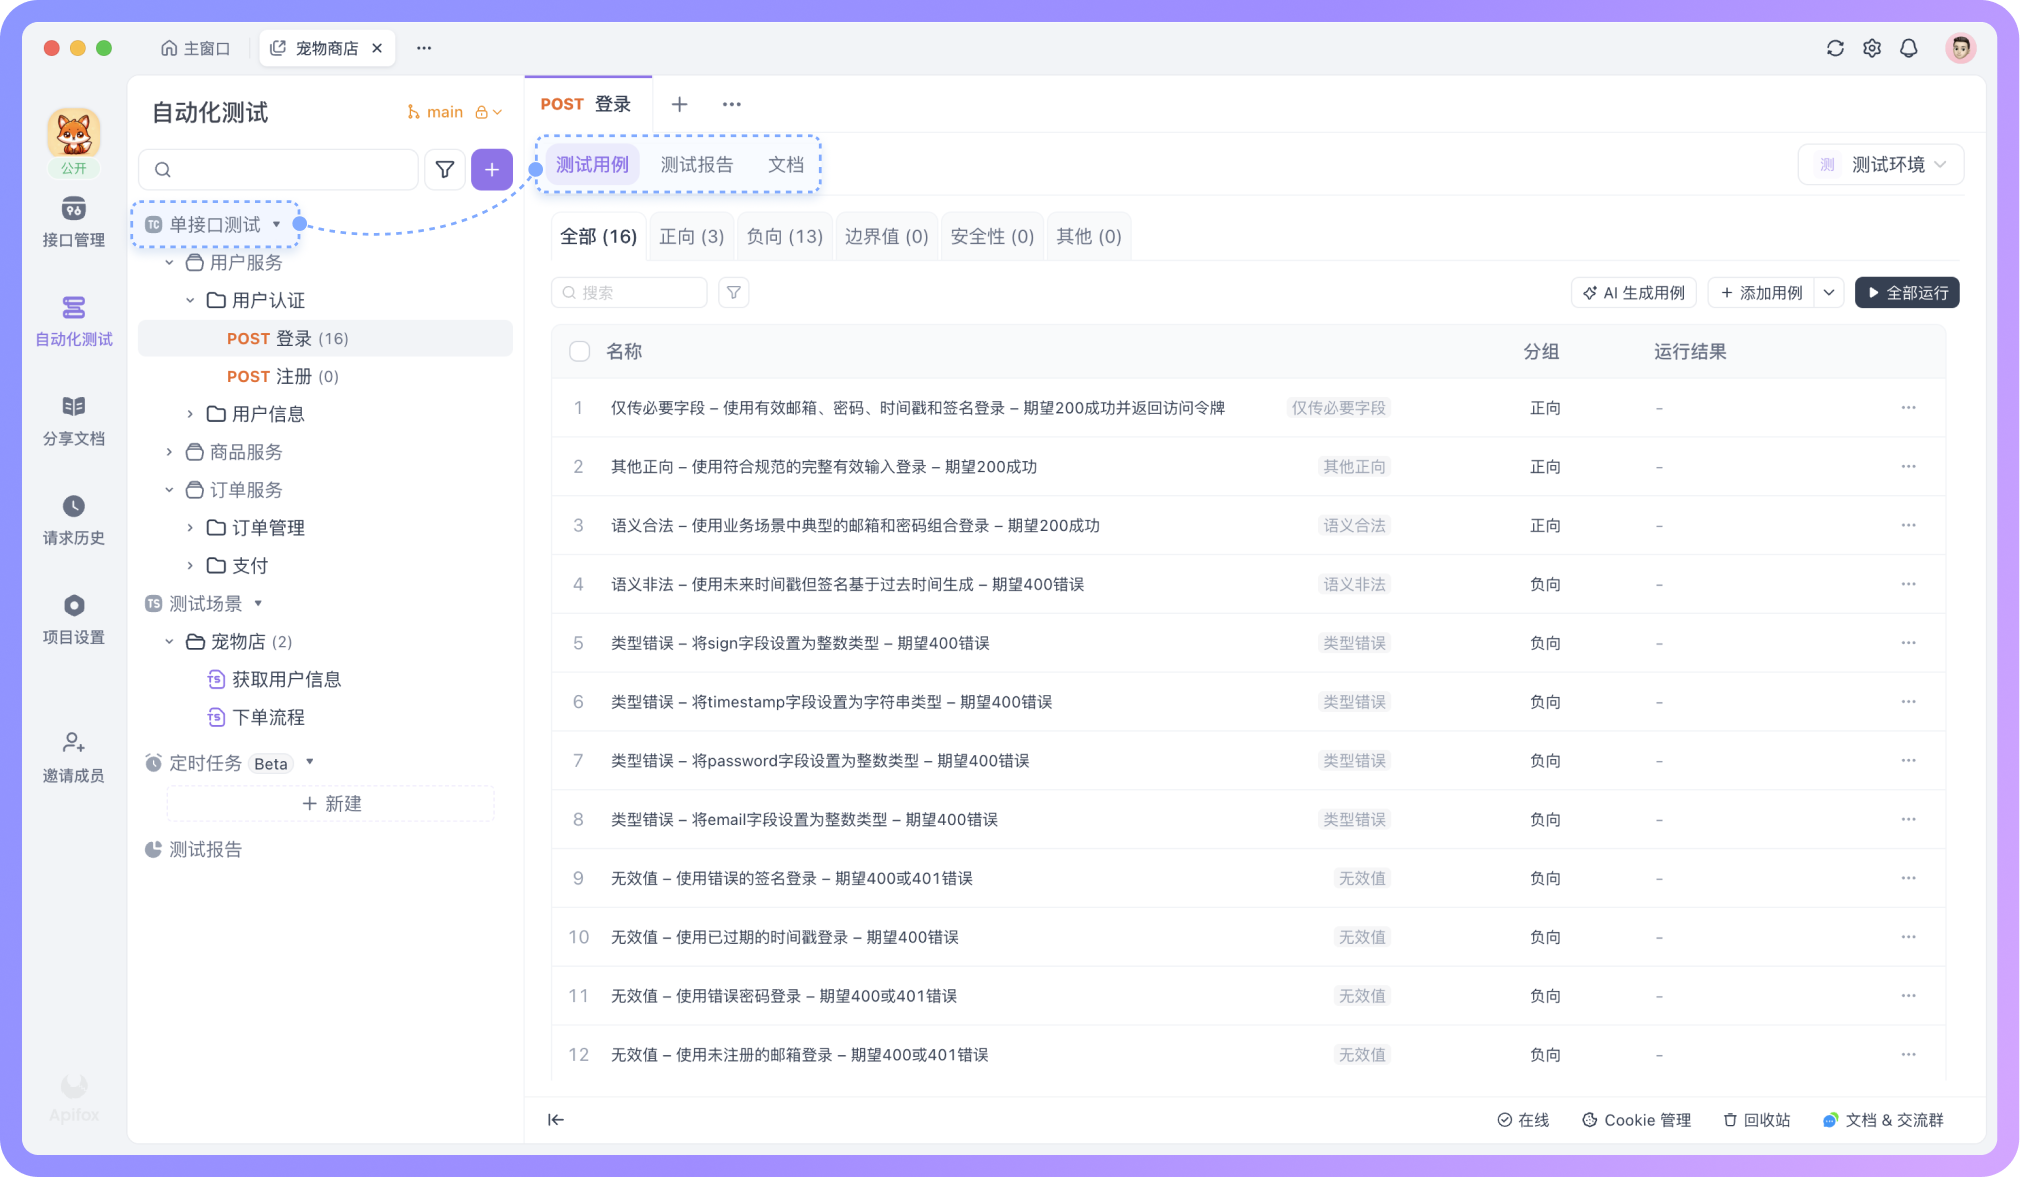
Task: Click the test case search input field
Action: [x=630, y=292]
